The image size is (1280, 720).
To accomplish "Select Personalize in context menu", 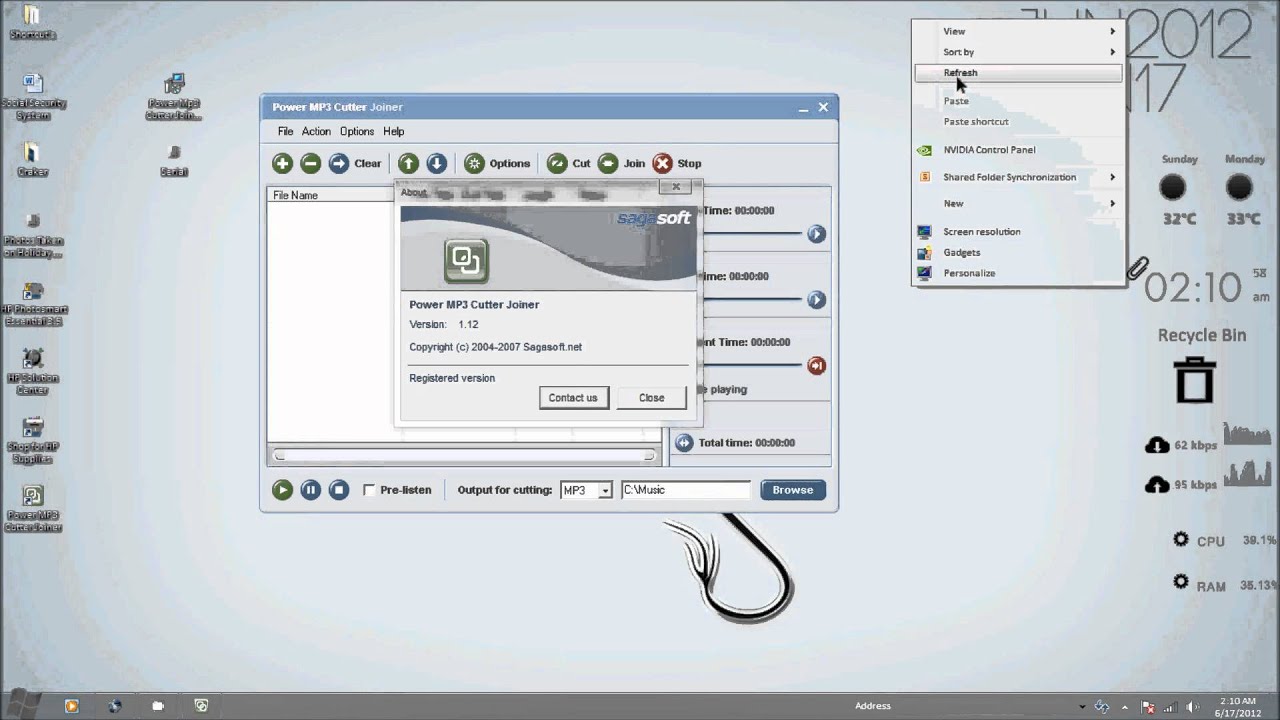I will coord(1018,273).
